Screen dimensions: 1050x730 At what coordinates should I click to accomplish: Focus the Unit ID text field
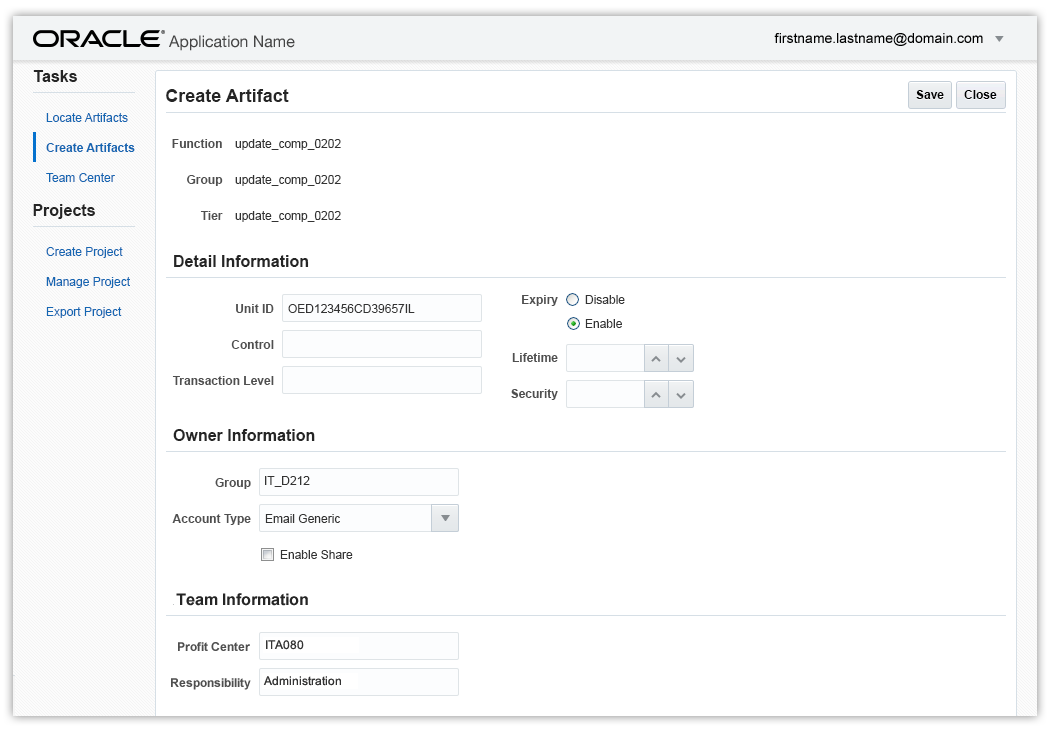pos(381,308)
